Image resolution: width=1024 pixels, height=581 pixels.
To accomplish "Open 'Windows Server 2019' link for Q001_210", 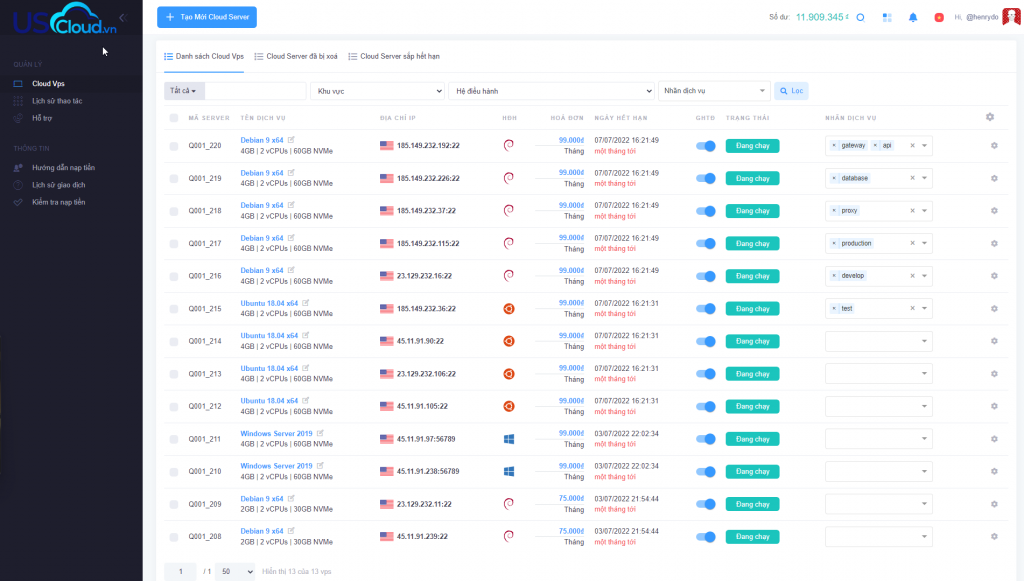I will pyautogui.click(x=276, y=466).
